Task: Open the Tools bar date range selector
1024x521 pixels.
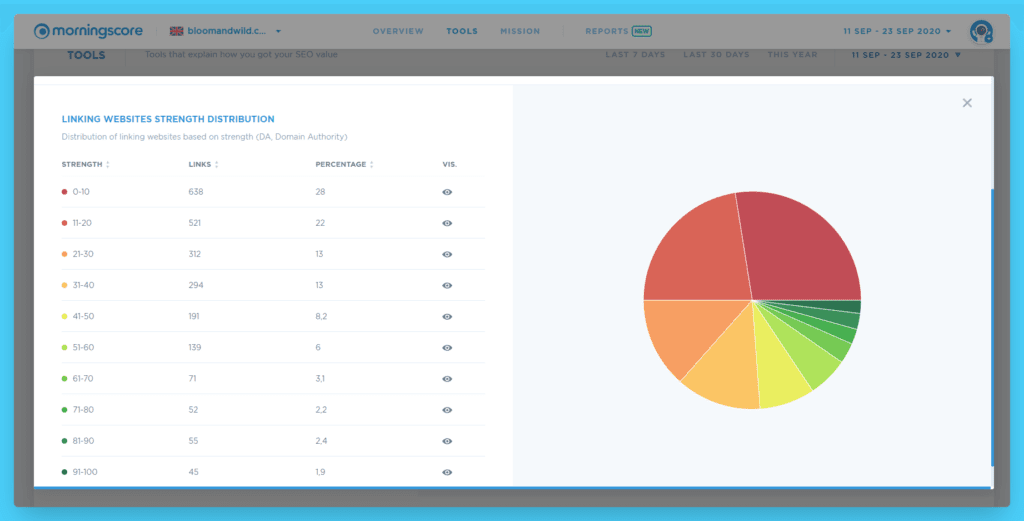Action: 906,55
